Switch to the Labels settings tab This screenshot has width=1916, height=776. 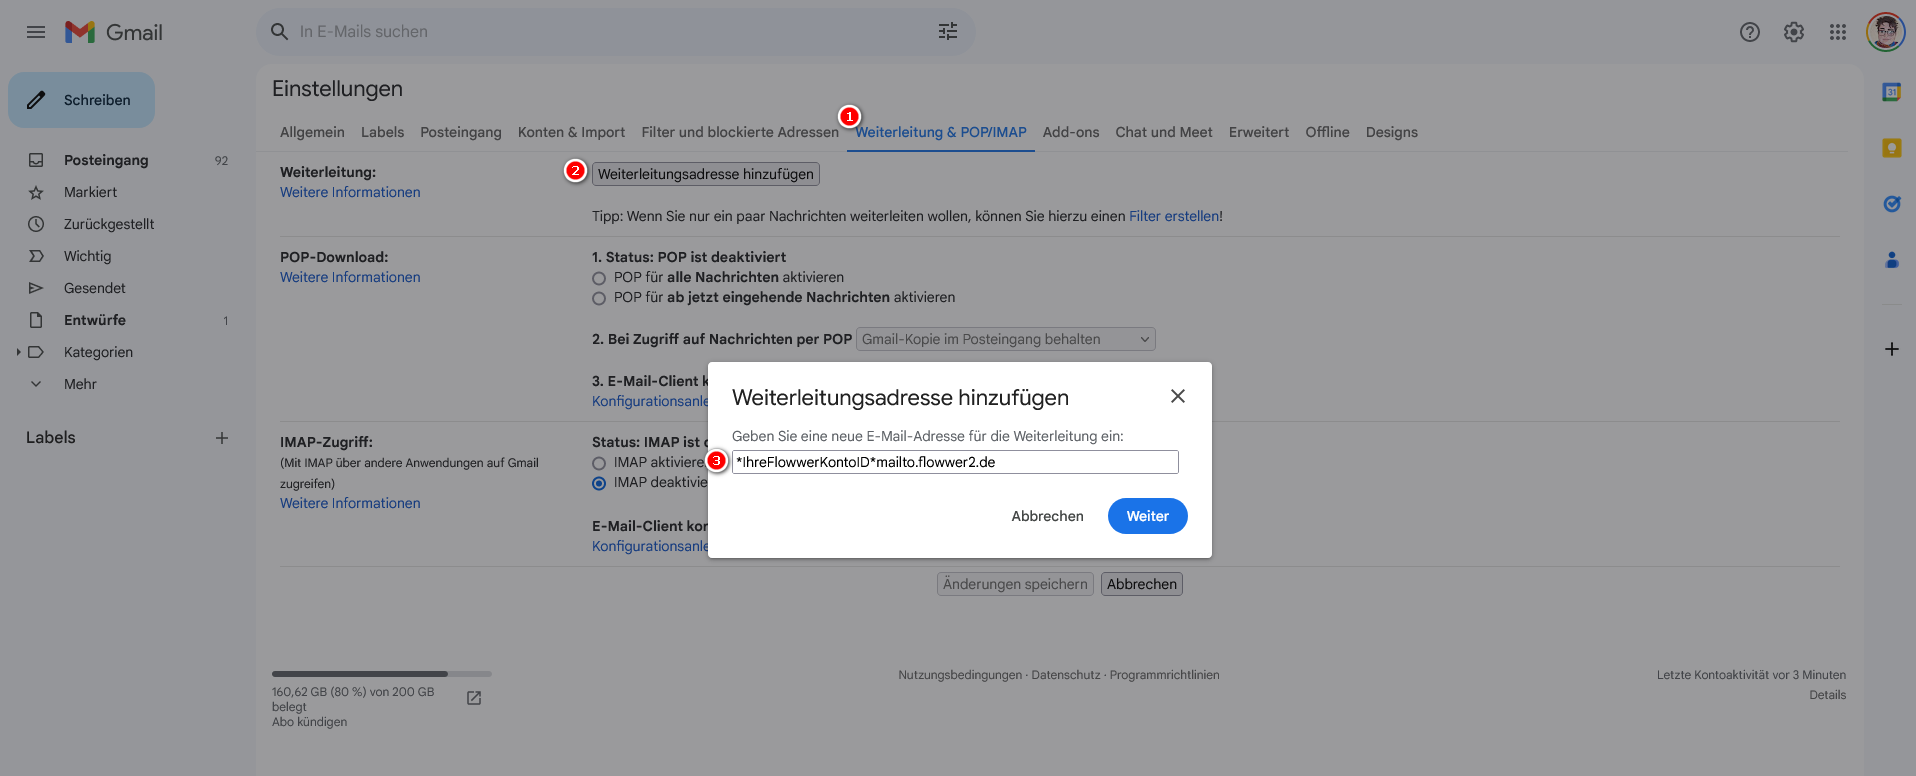(x=382, y=132)
